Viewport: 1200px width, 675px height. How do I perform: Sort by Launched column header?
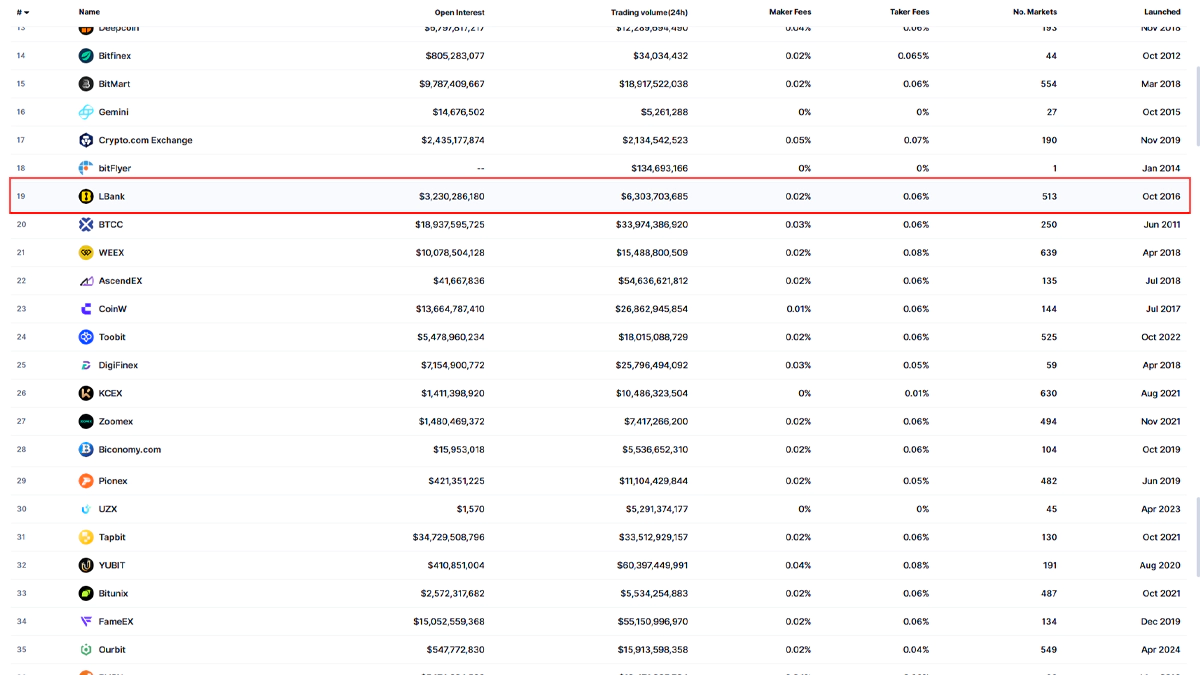coord(1162,12)
